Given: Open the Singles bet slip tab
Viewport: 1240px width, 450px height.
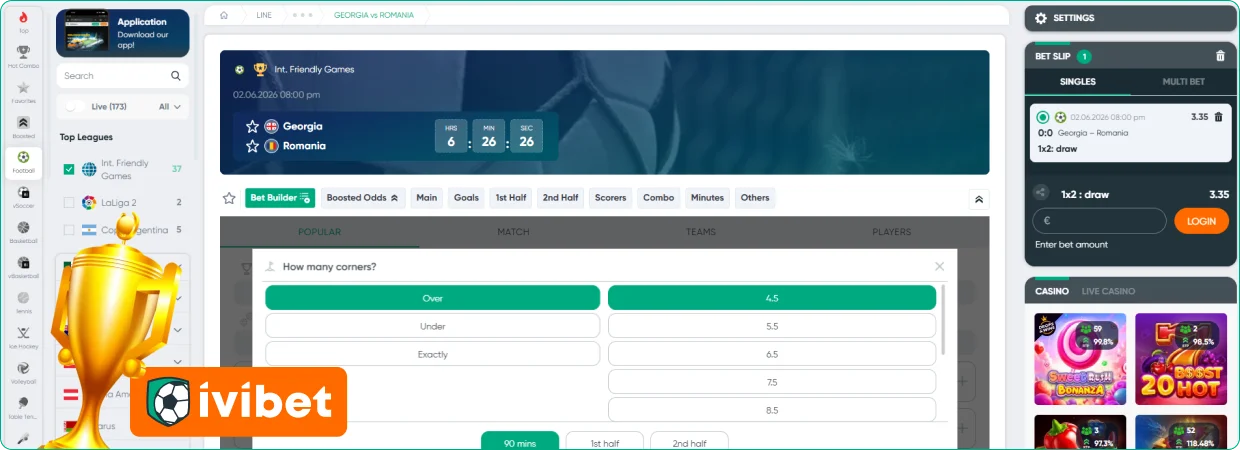Looking at the screenshot, I should [1077, 82].
